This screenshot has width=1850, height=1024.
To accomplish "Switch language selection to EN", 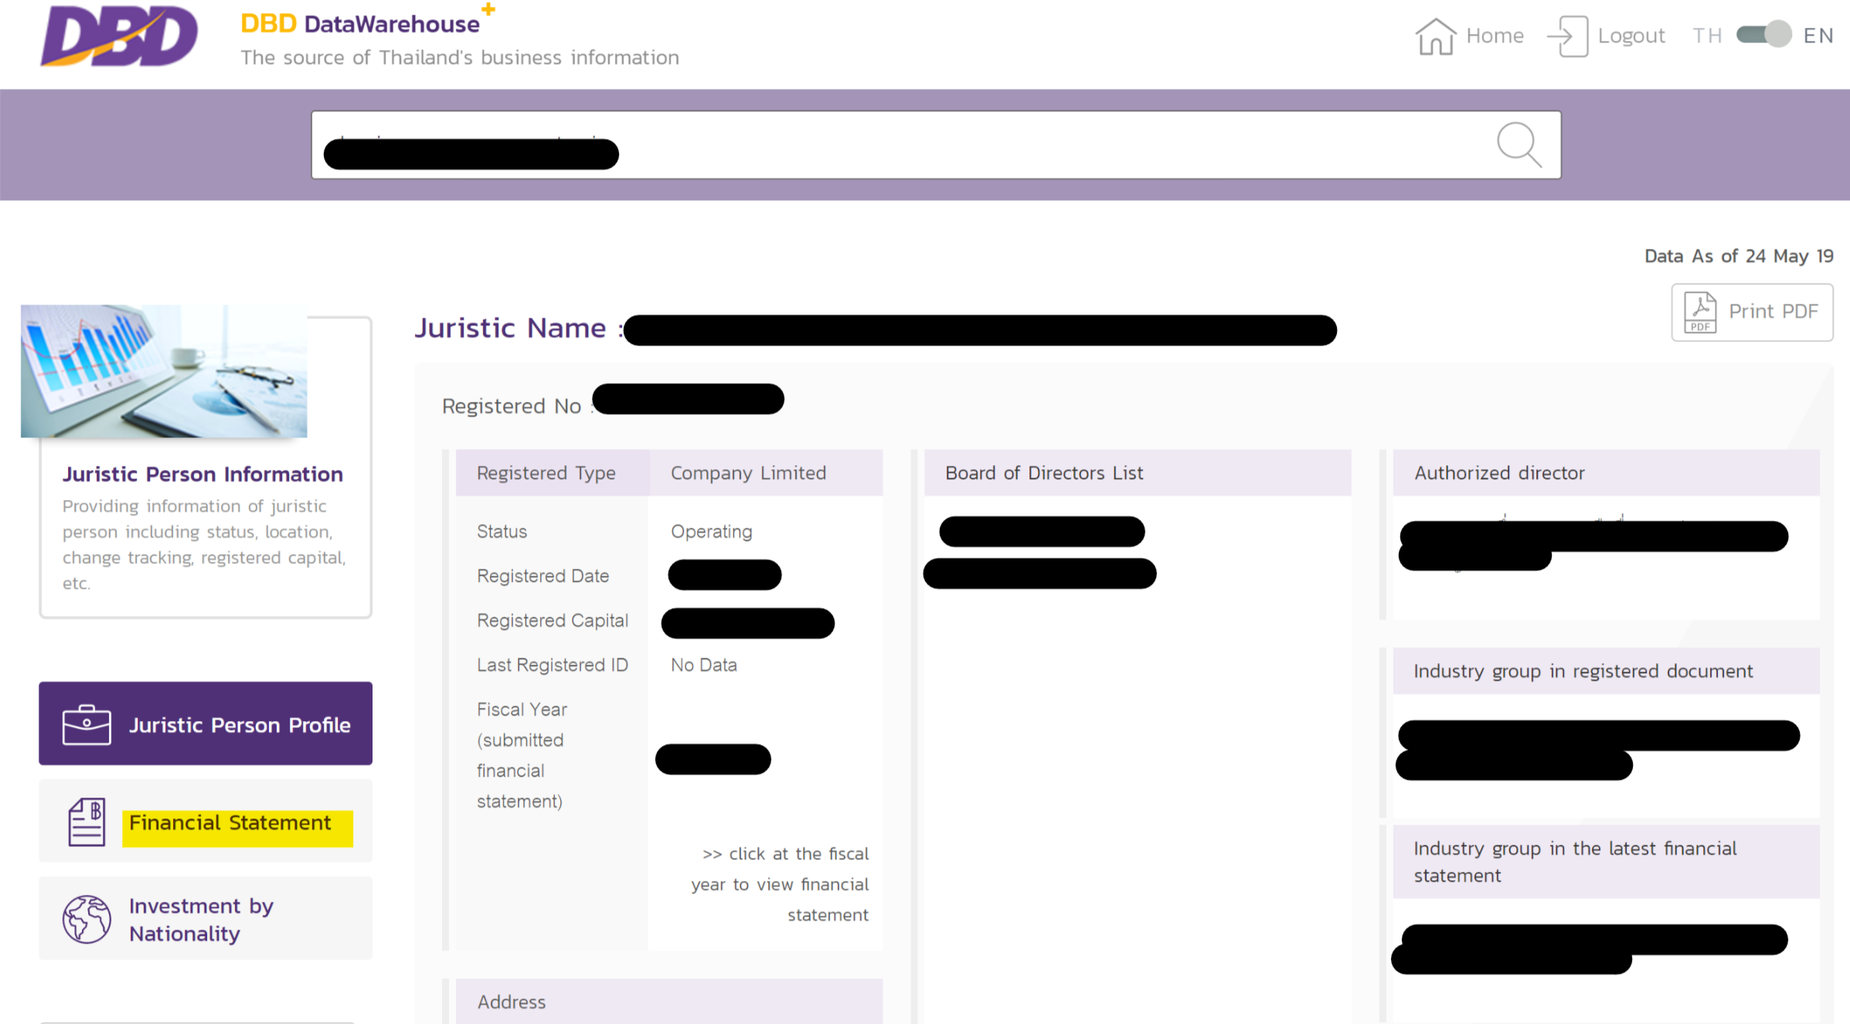I will [1819, 35].
